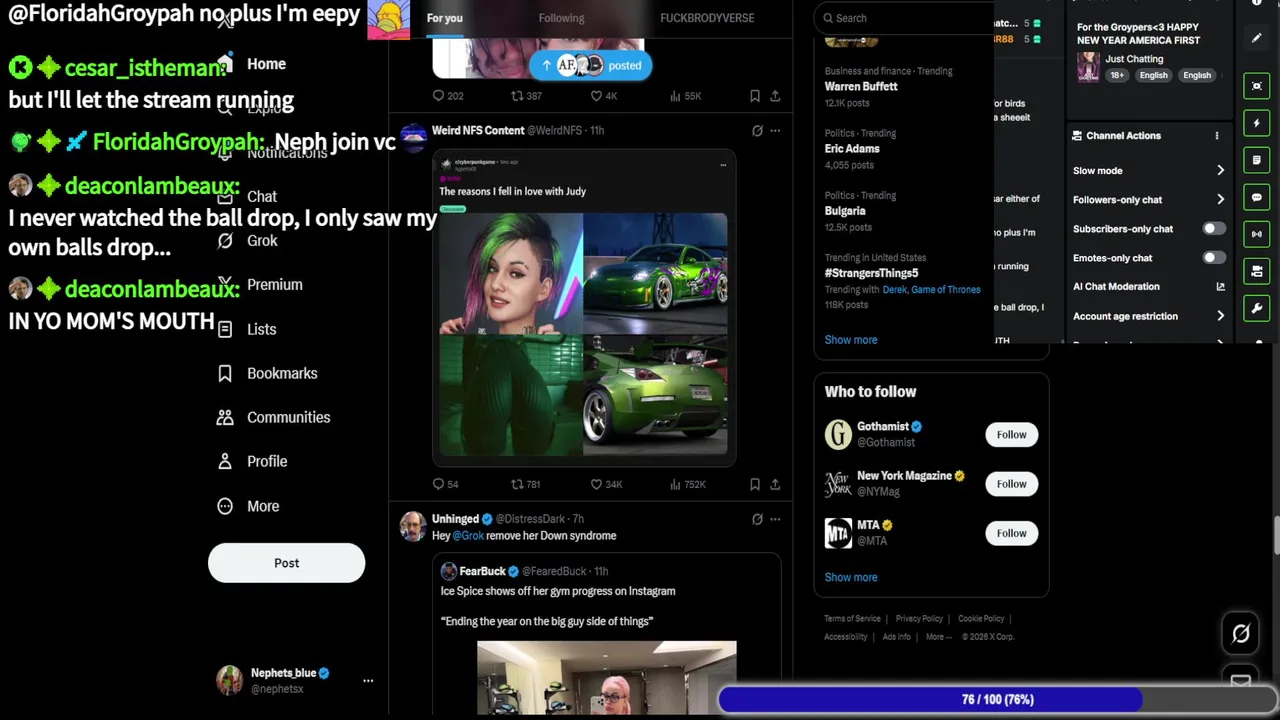
Task: Open Grok action on Unhinged post
Action: click(x=757, y=519)
